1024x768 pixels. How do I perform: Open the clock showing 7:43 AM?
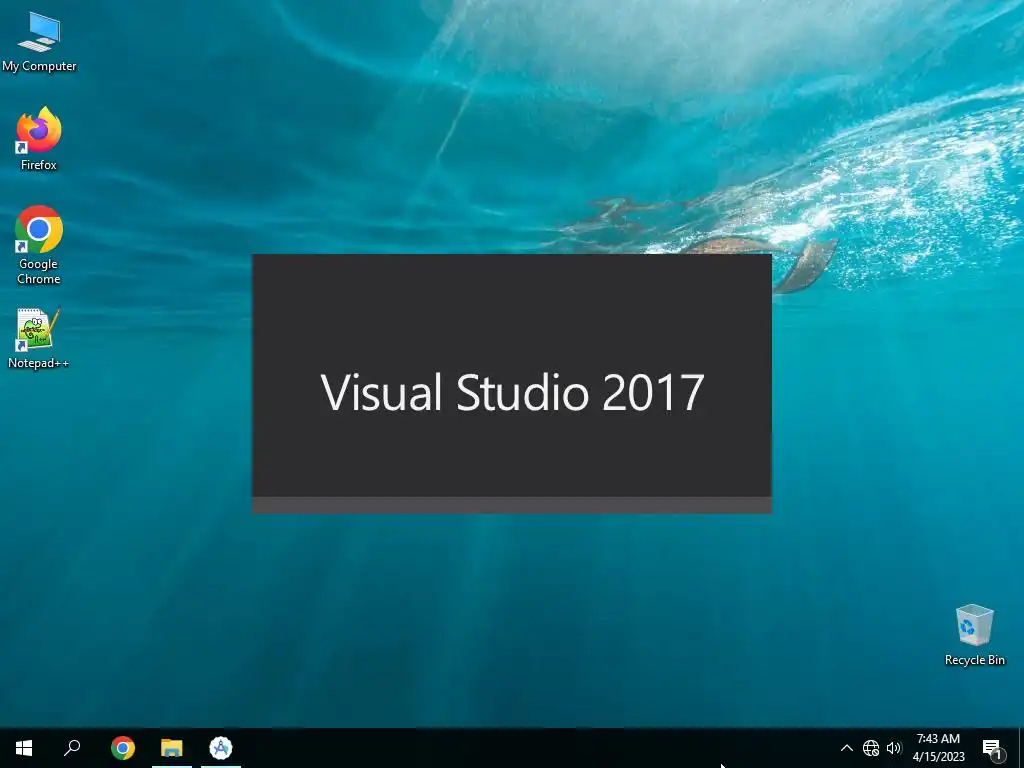point(938,748)
